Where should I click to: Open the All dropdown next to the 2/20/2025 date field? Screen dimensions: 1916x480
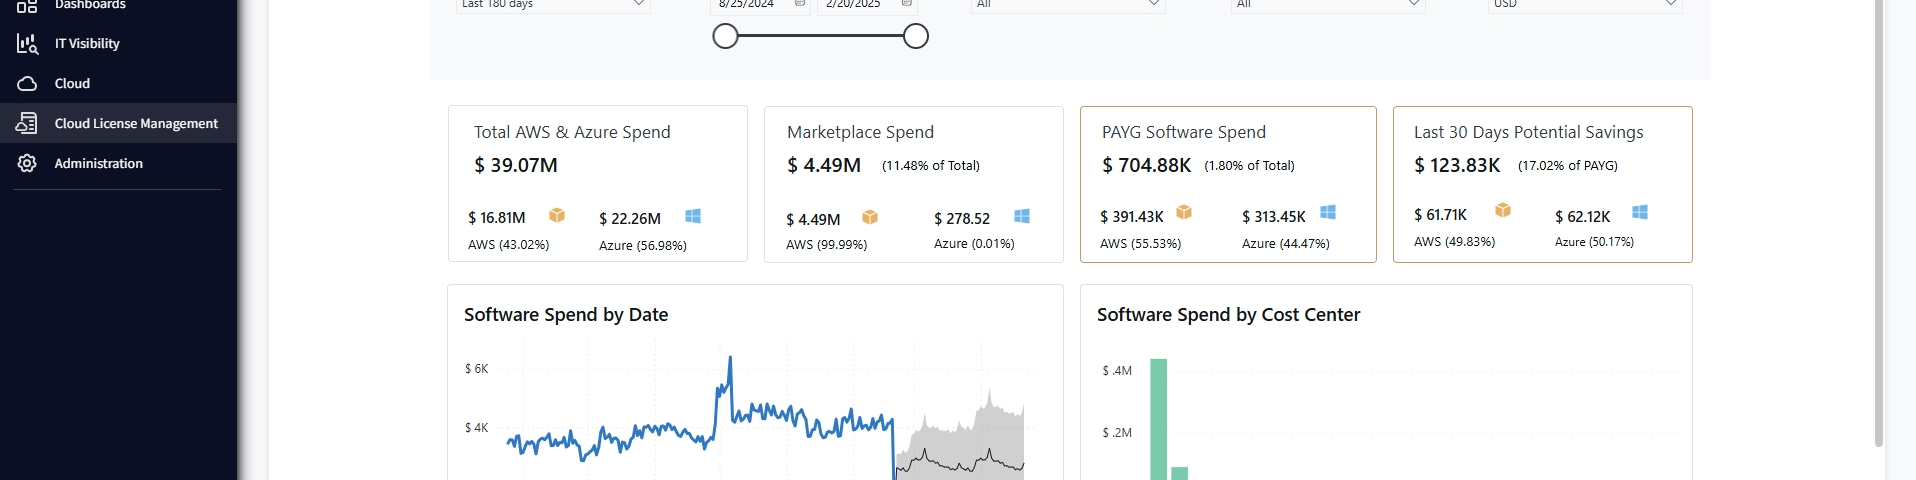1068,5
